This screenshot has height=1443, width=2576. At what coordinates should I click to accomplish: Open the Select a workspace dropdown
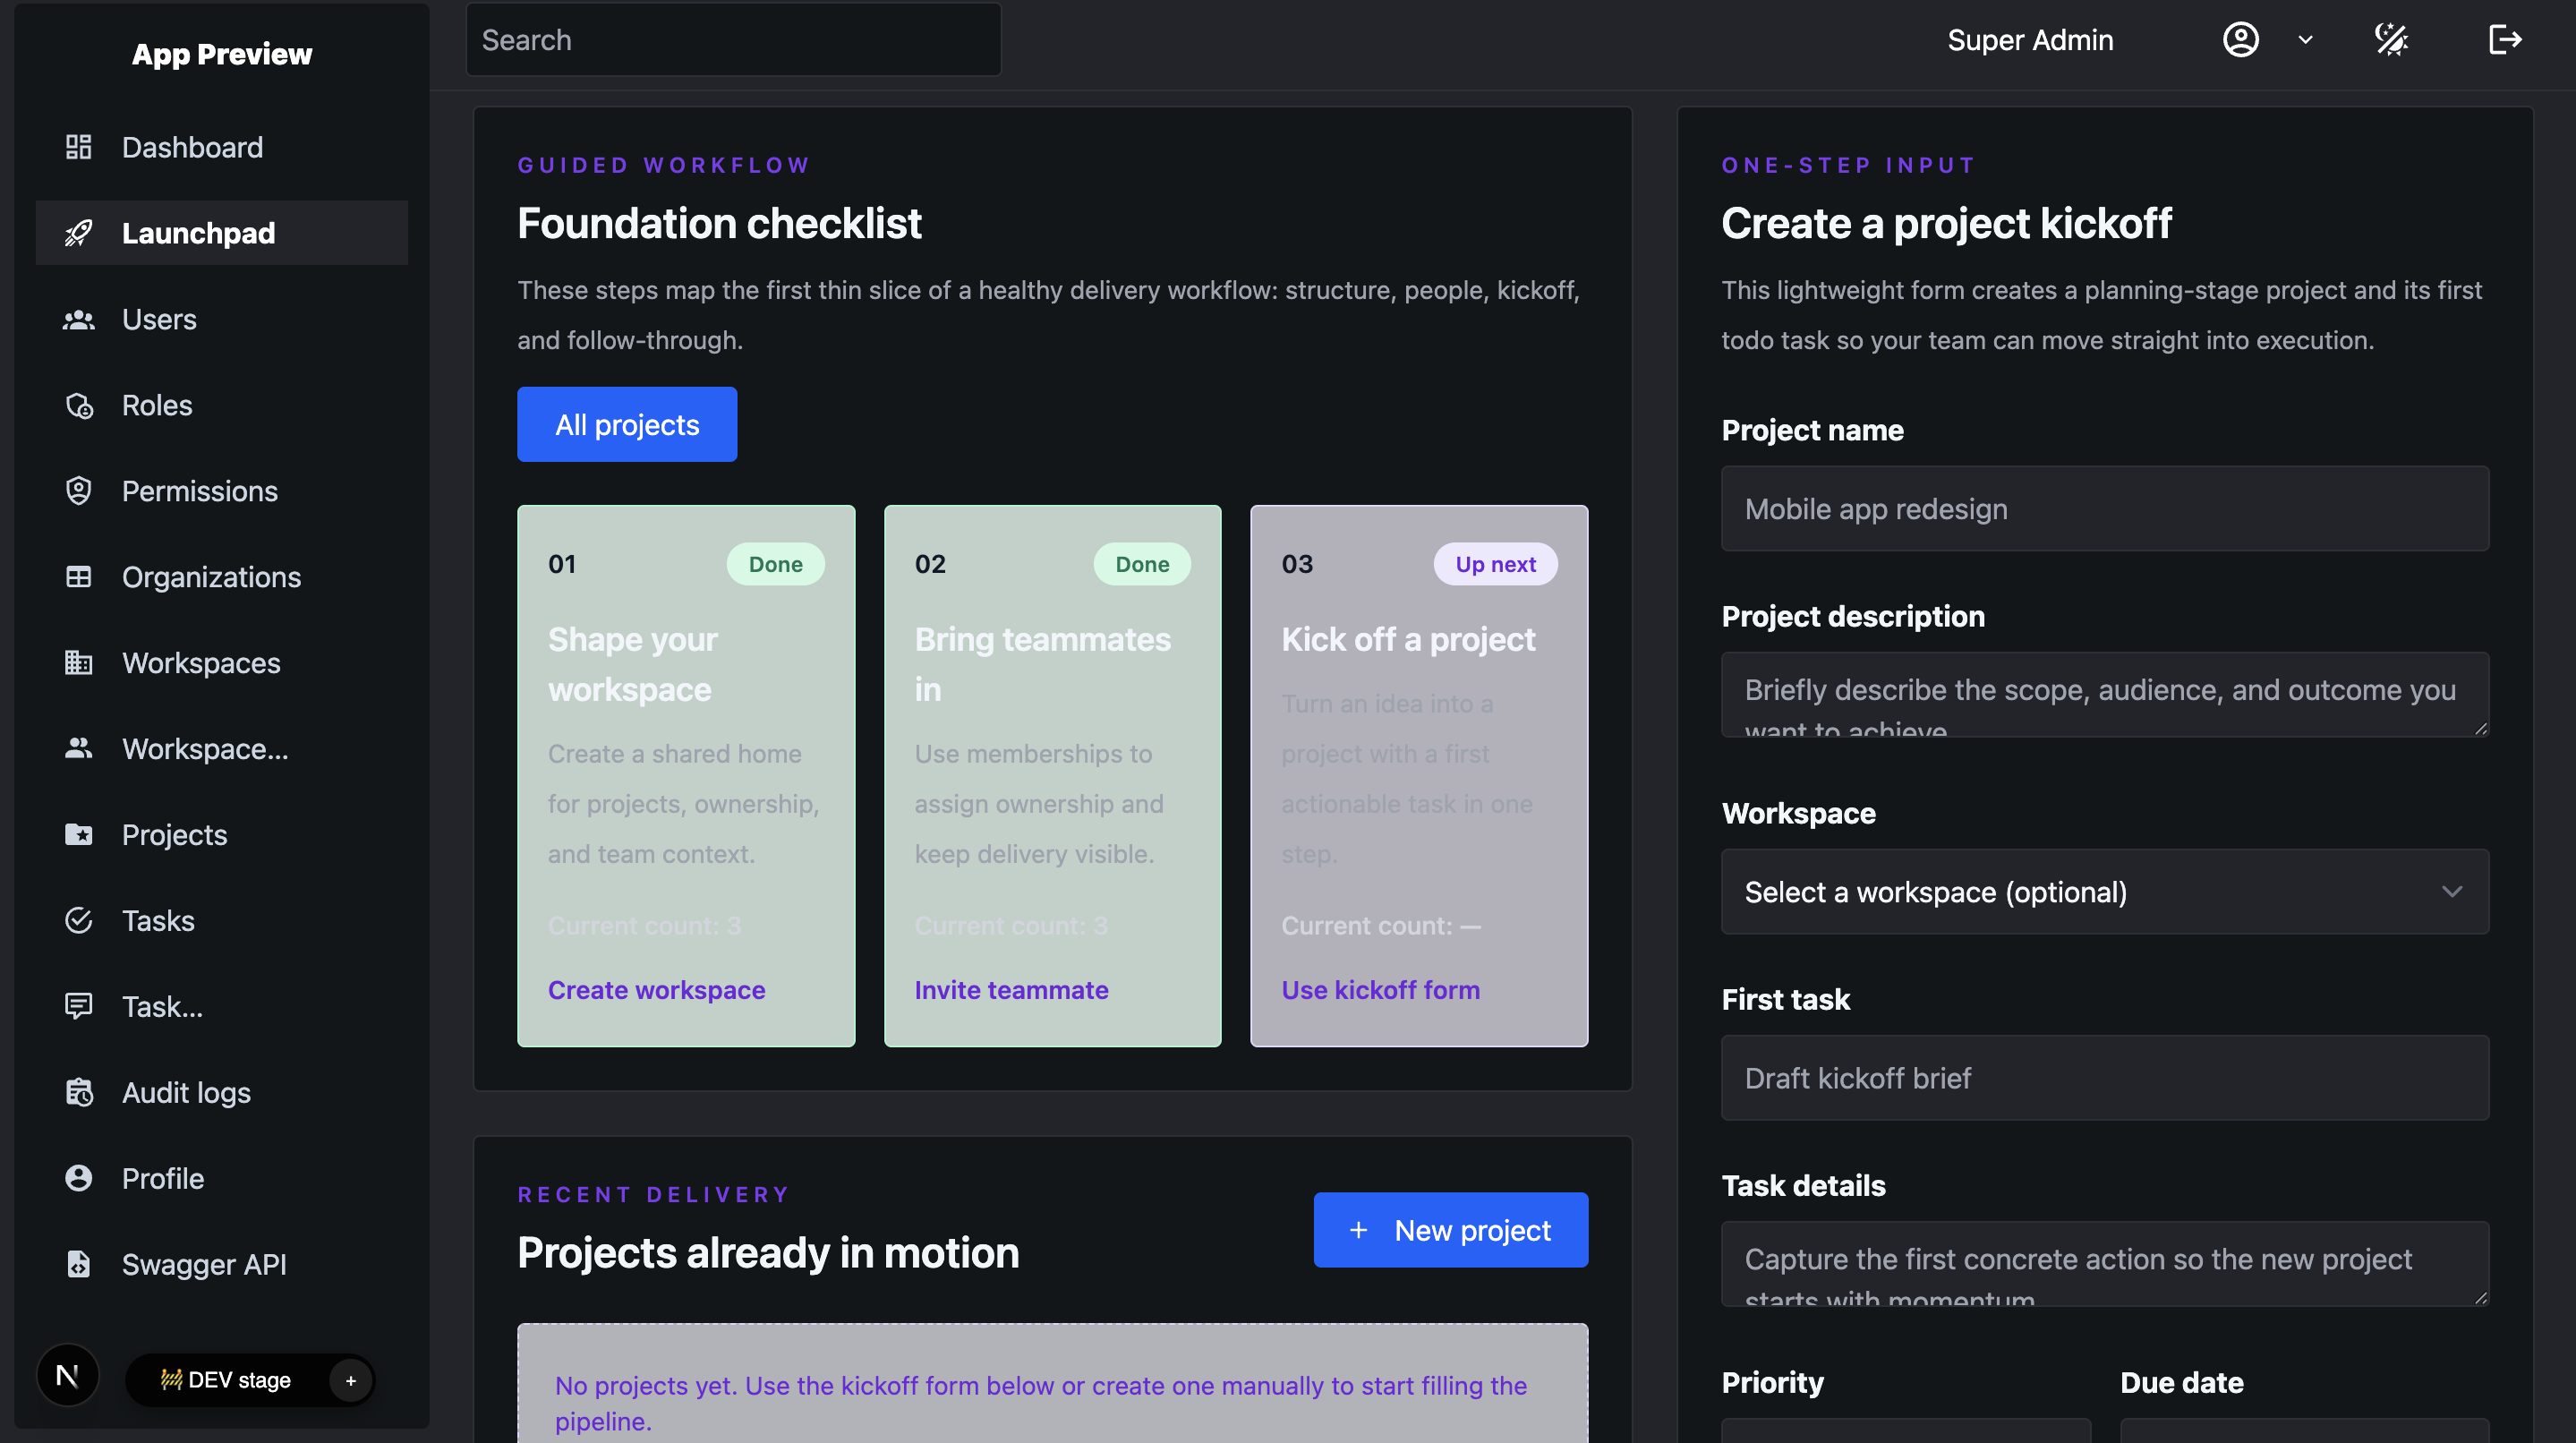coord(2105,892)
